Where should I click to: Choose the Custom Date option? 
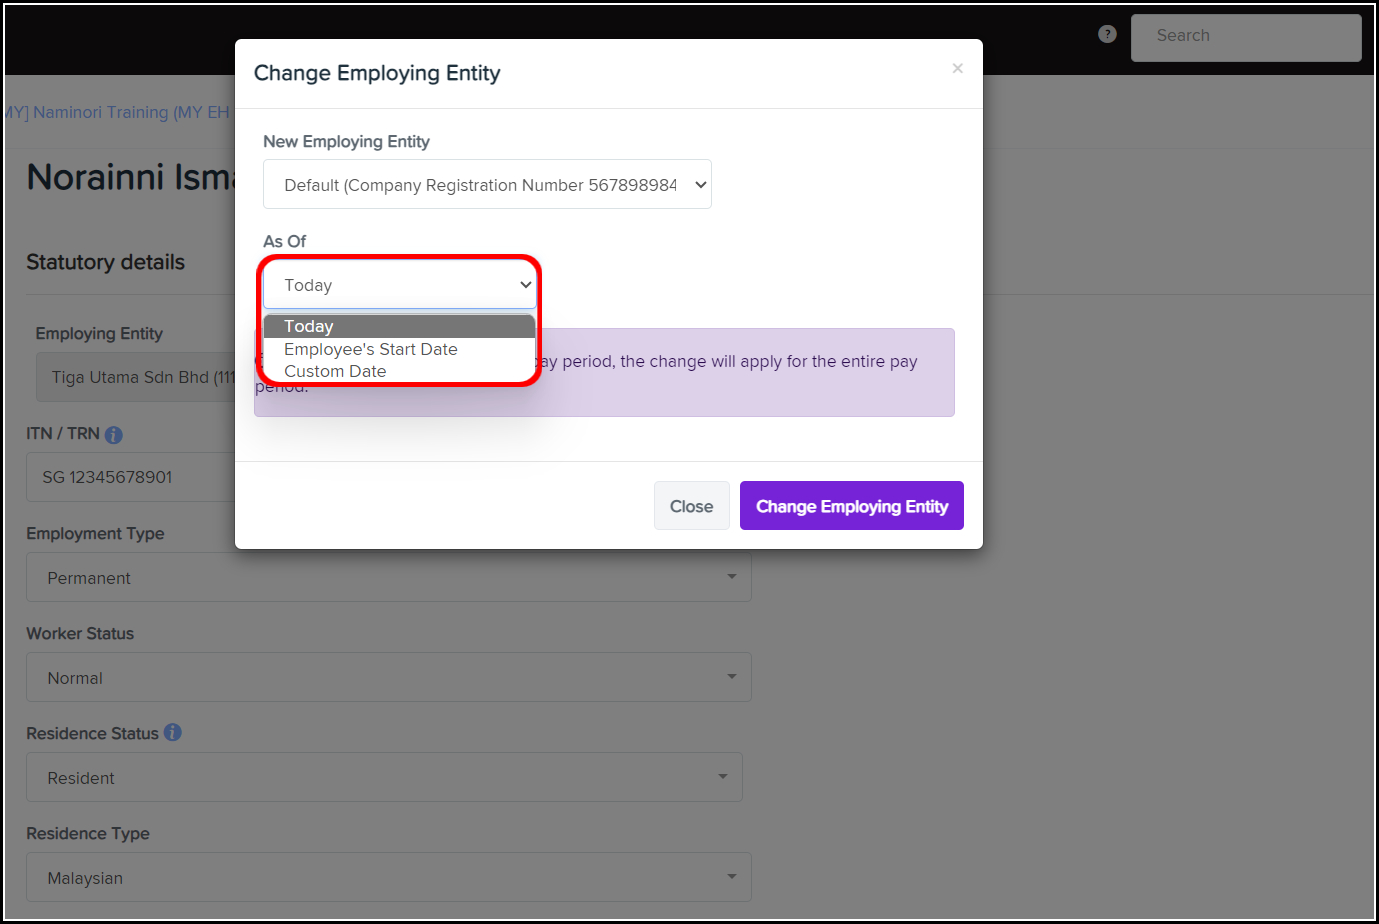click(335, 371)
